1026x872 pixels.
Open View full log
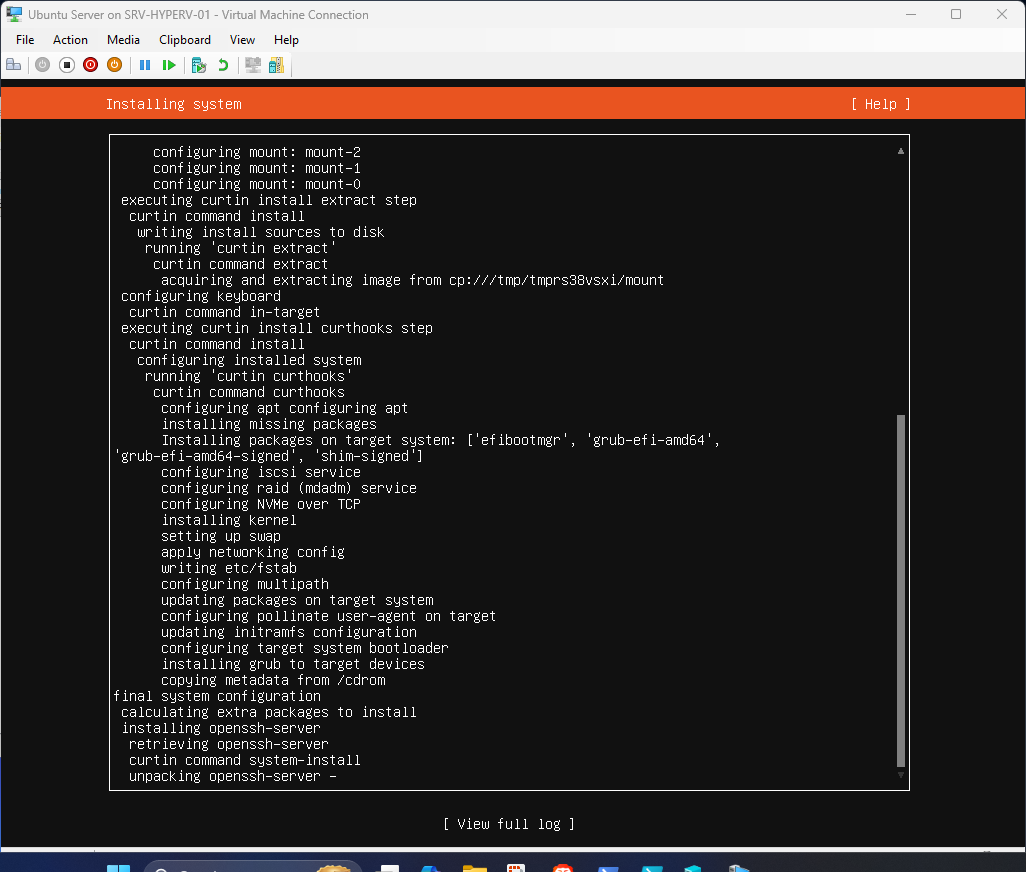pyautogui.click(x=510, y=824)
